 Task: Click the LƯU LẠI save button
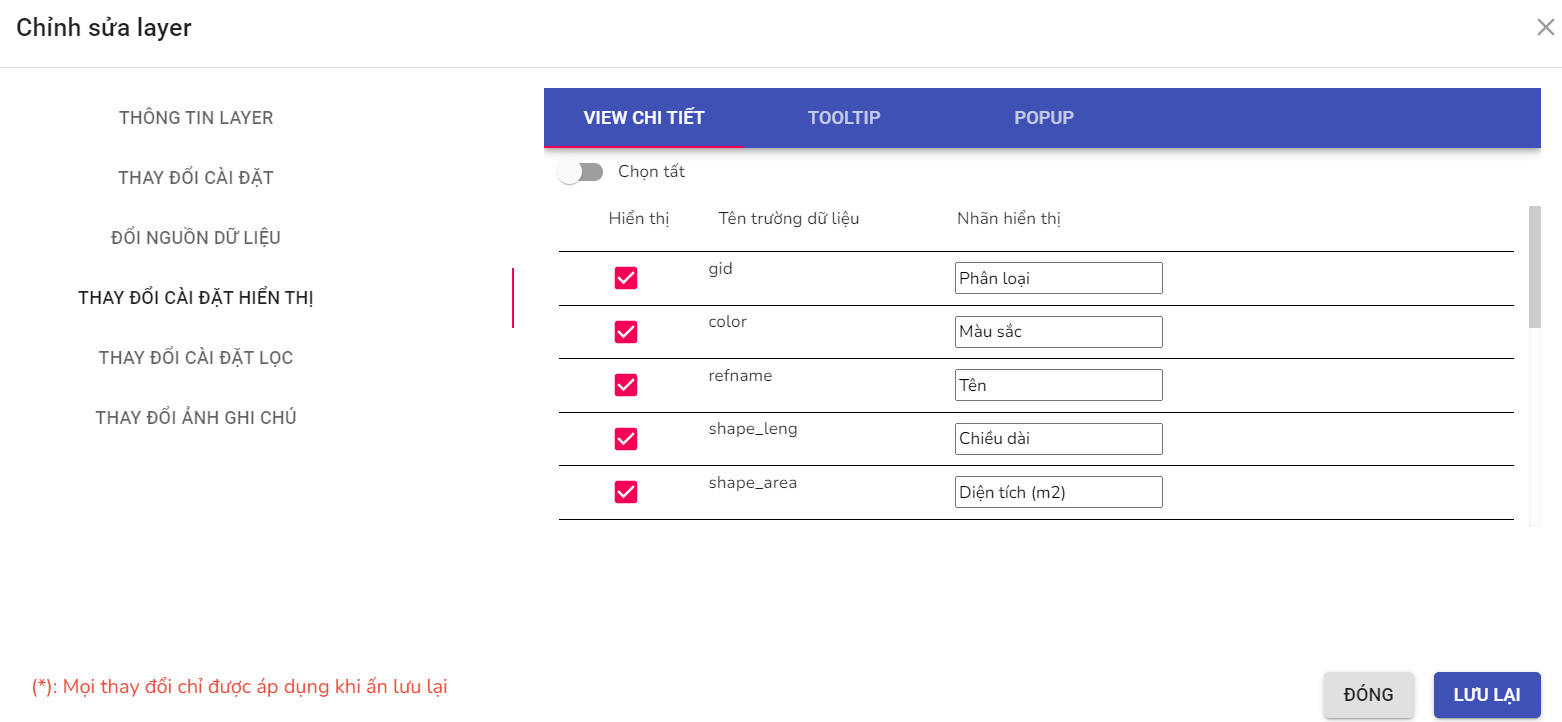coord(1487,694)
